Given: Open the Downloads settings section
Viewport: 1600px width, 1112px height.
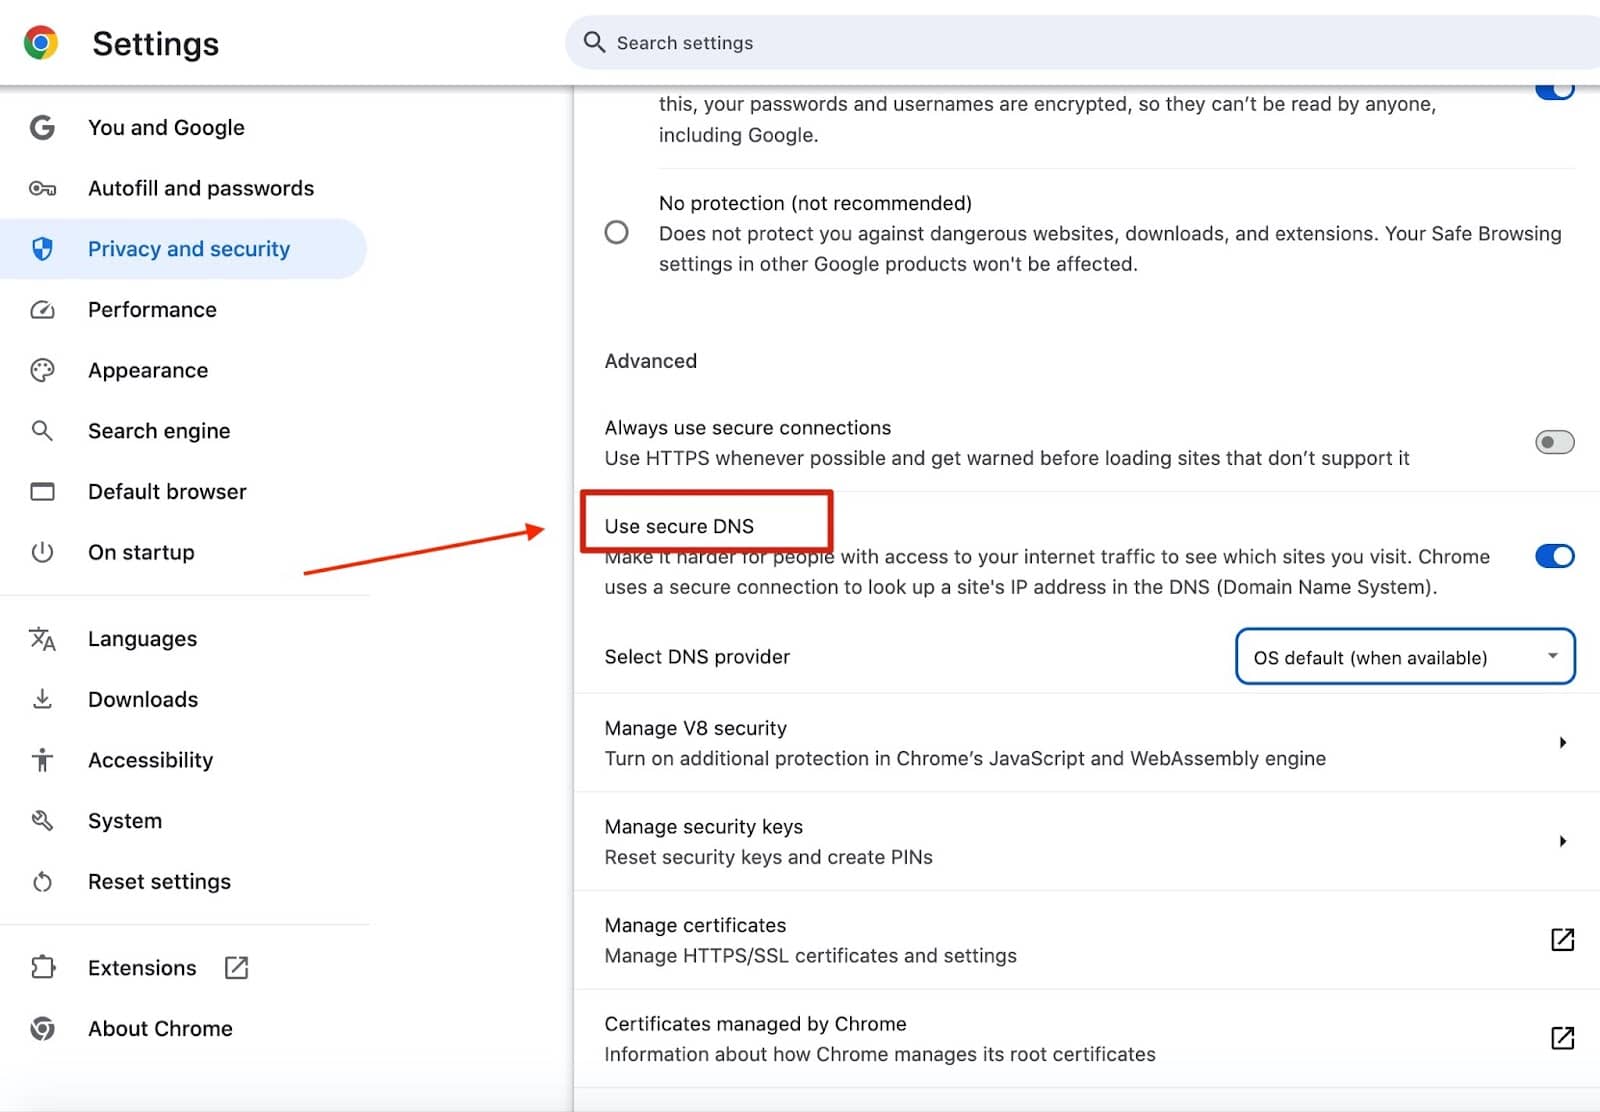Looking at the screenshot, I should click(x=143, y=700).
